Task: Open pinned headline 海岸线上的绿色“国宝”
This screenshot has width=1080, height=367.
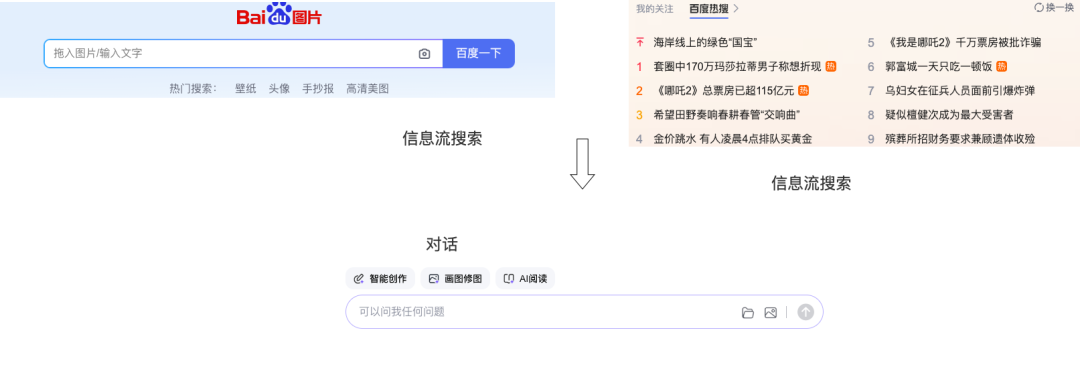Action: (705, 43)
